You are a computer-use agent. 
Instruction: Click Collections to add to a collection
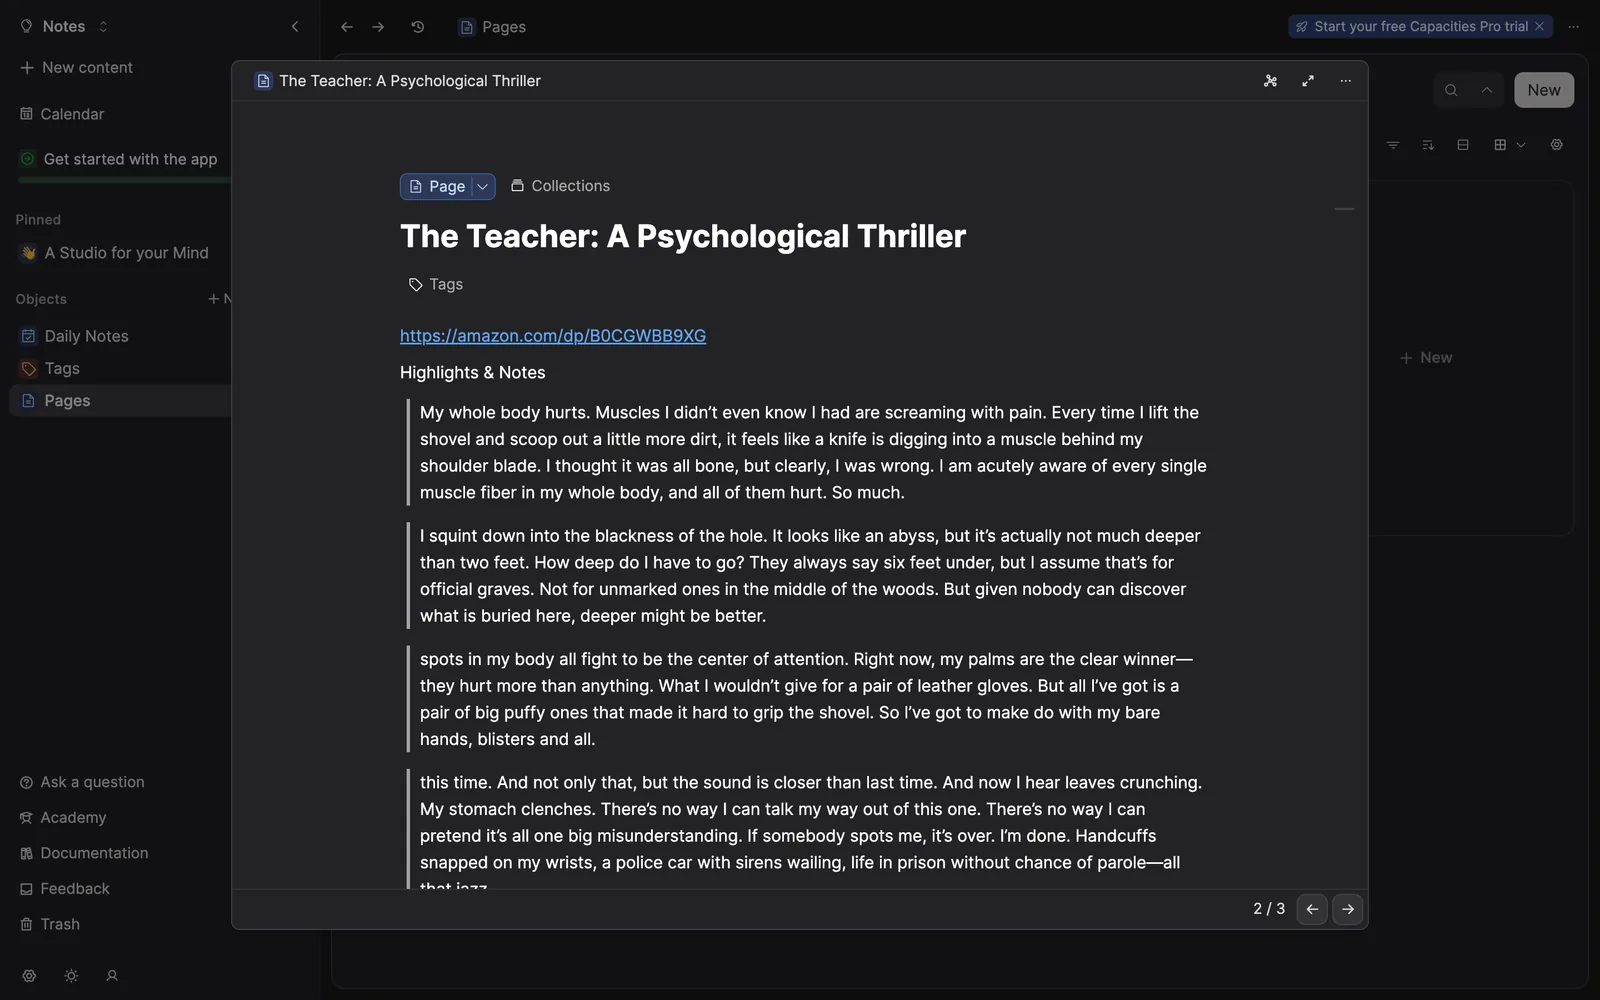[560, 186]
